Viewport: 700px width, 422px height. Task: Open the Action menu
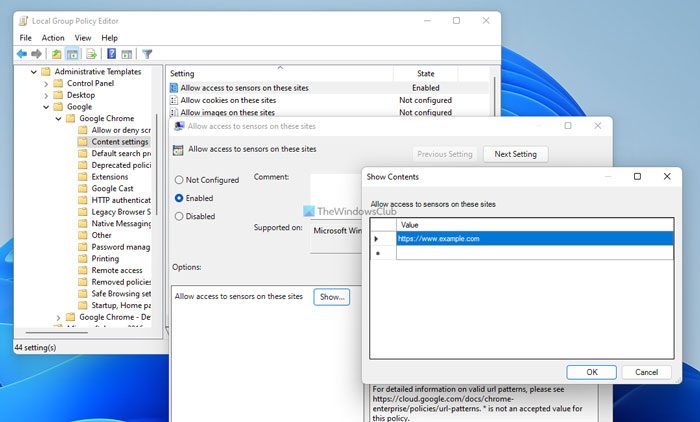pos(53,38)
